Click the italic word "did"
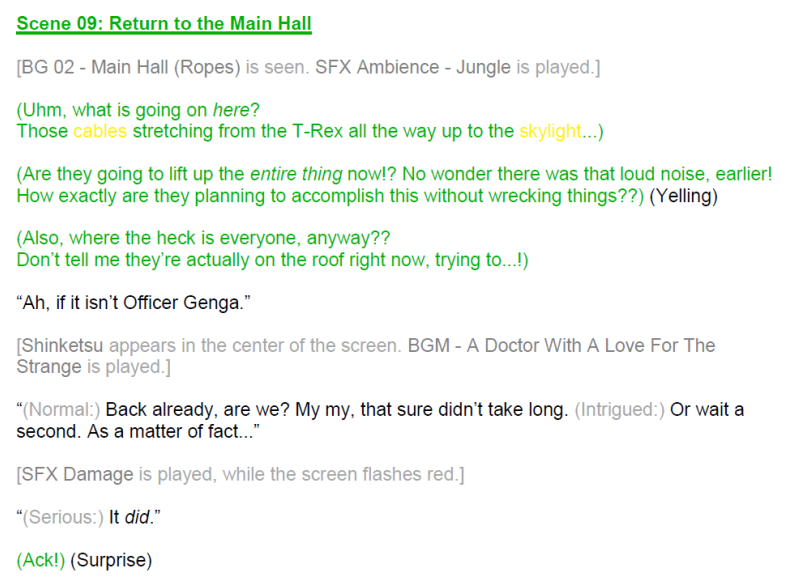This screenshot has width=788, height=586. point(137,517)
